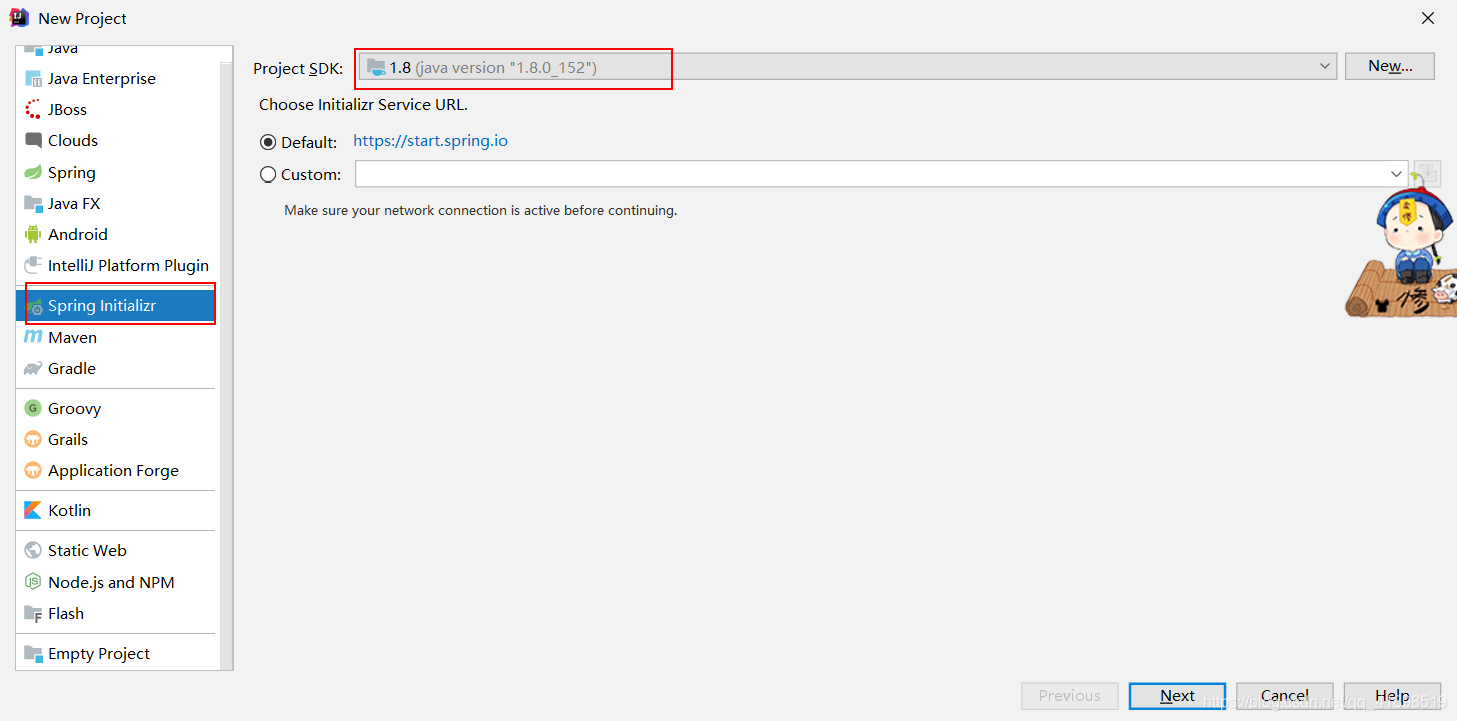This screenshot has width=1457, height=721.
Task: Click the Clouds chat bubble icon
Action: (33, 141)
